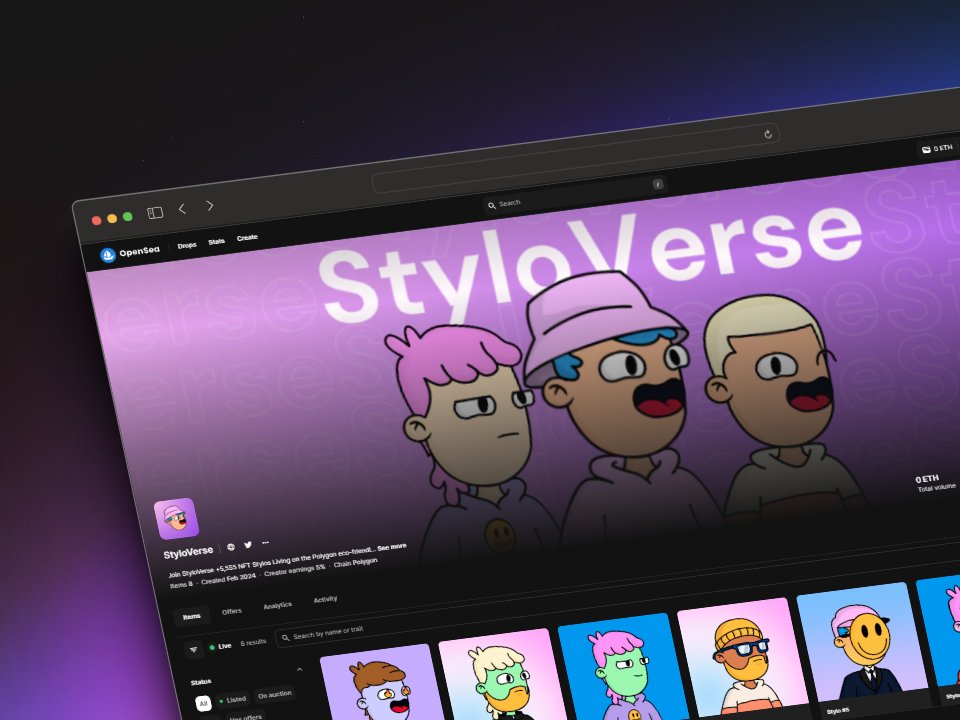This screenshot has width=960, height=720.
Task: Visit the collection website globe icon
Action: pos(231,547)
